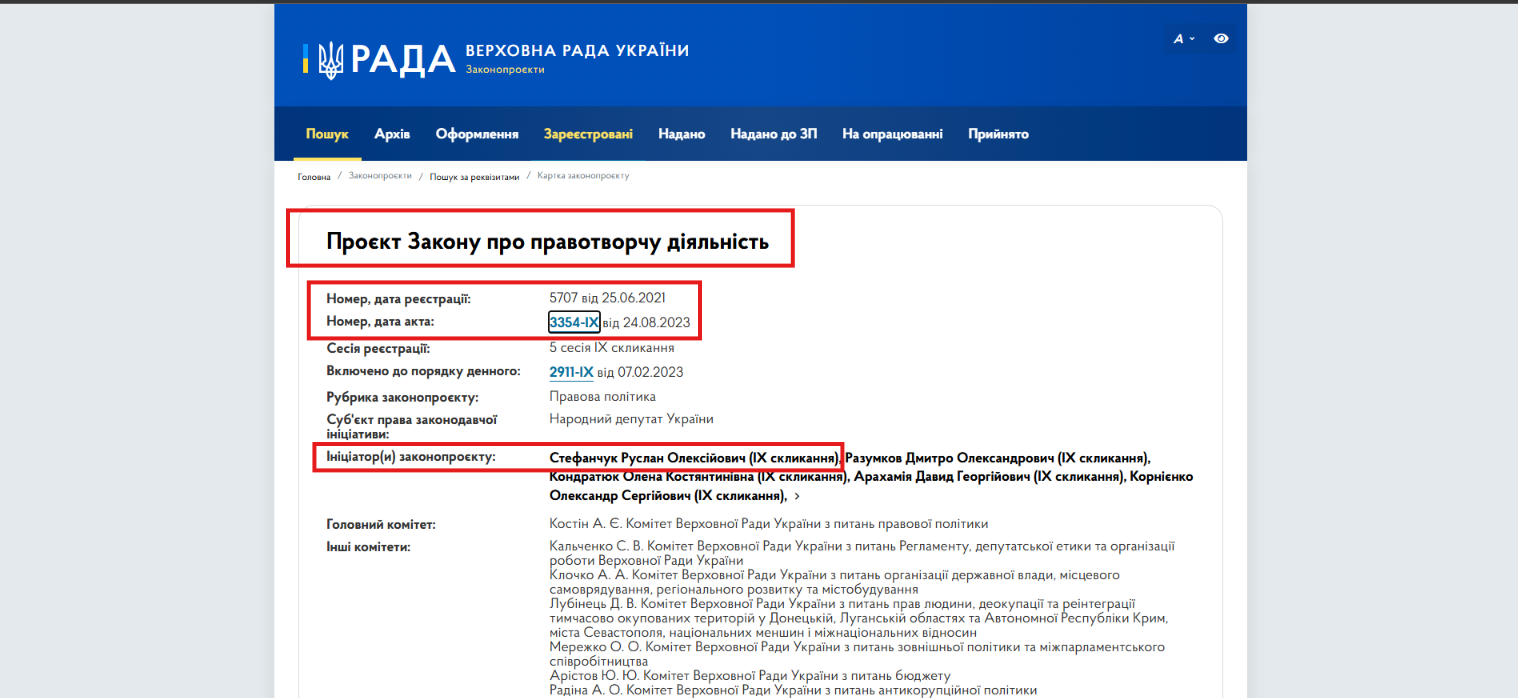Open the Прийнято section
The image size is (1518, 698).
pos(998,134)
